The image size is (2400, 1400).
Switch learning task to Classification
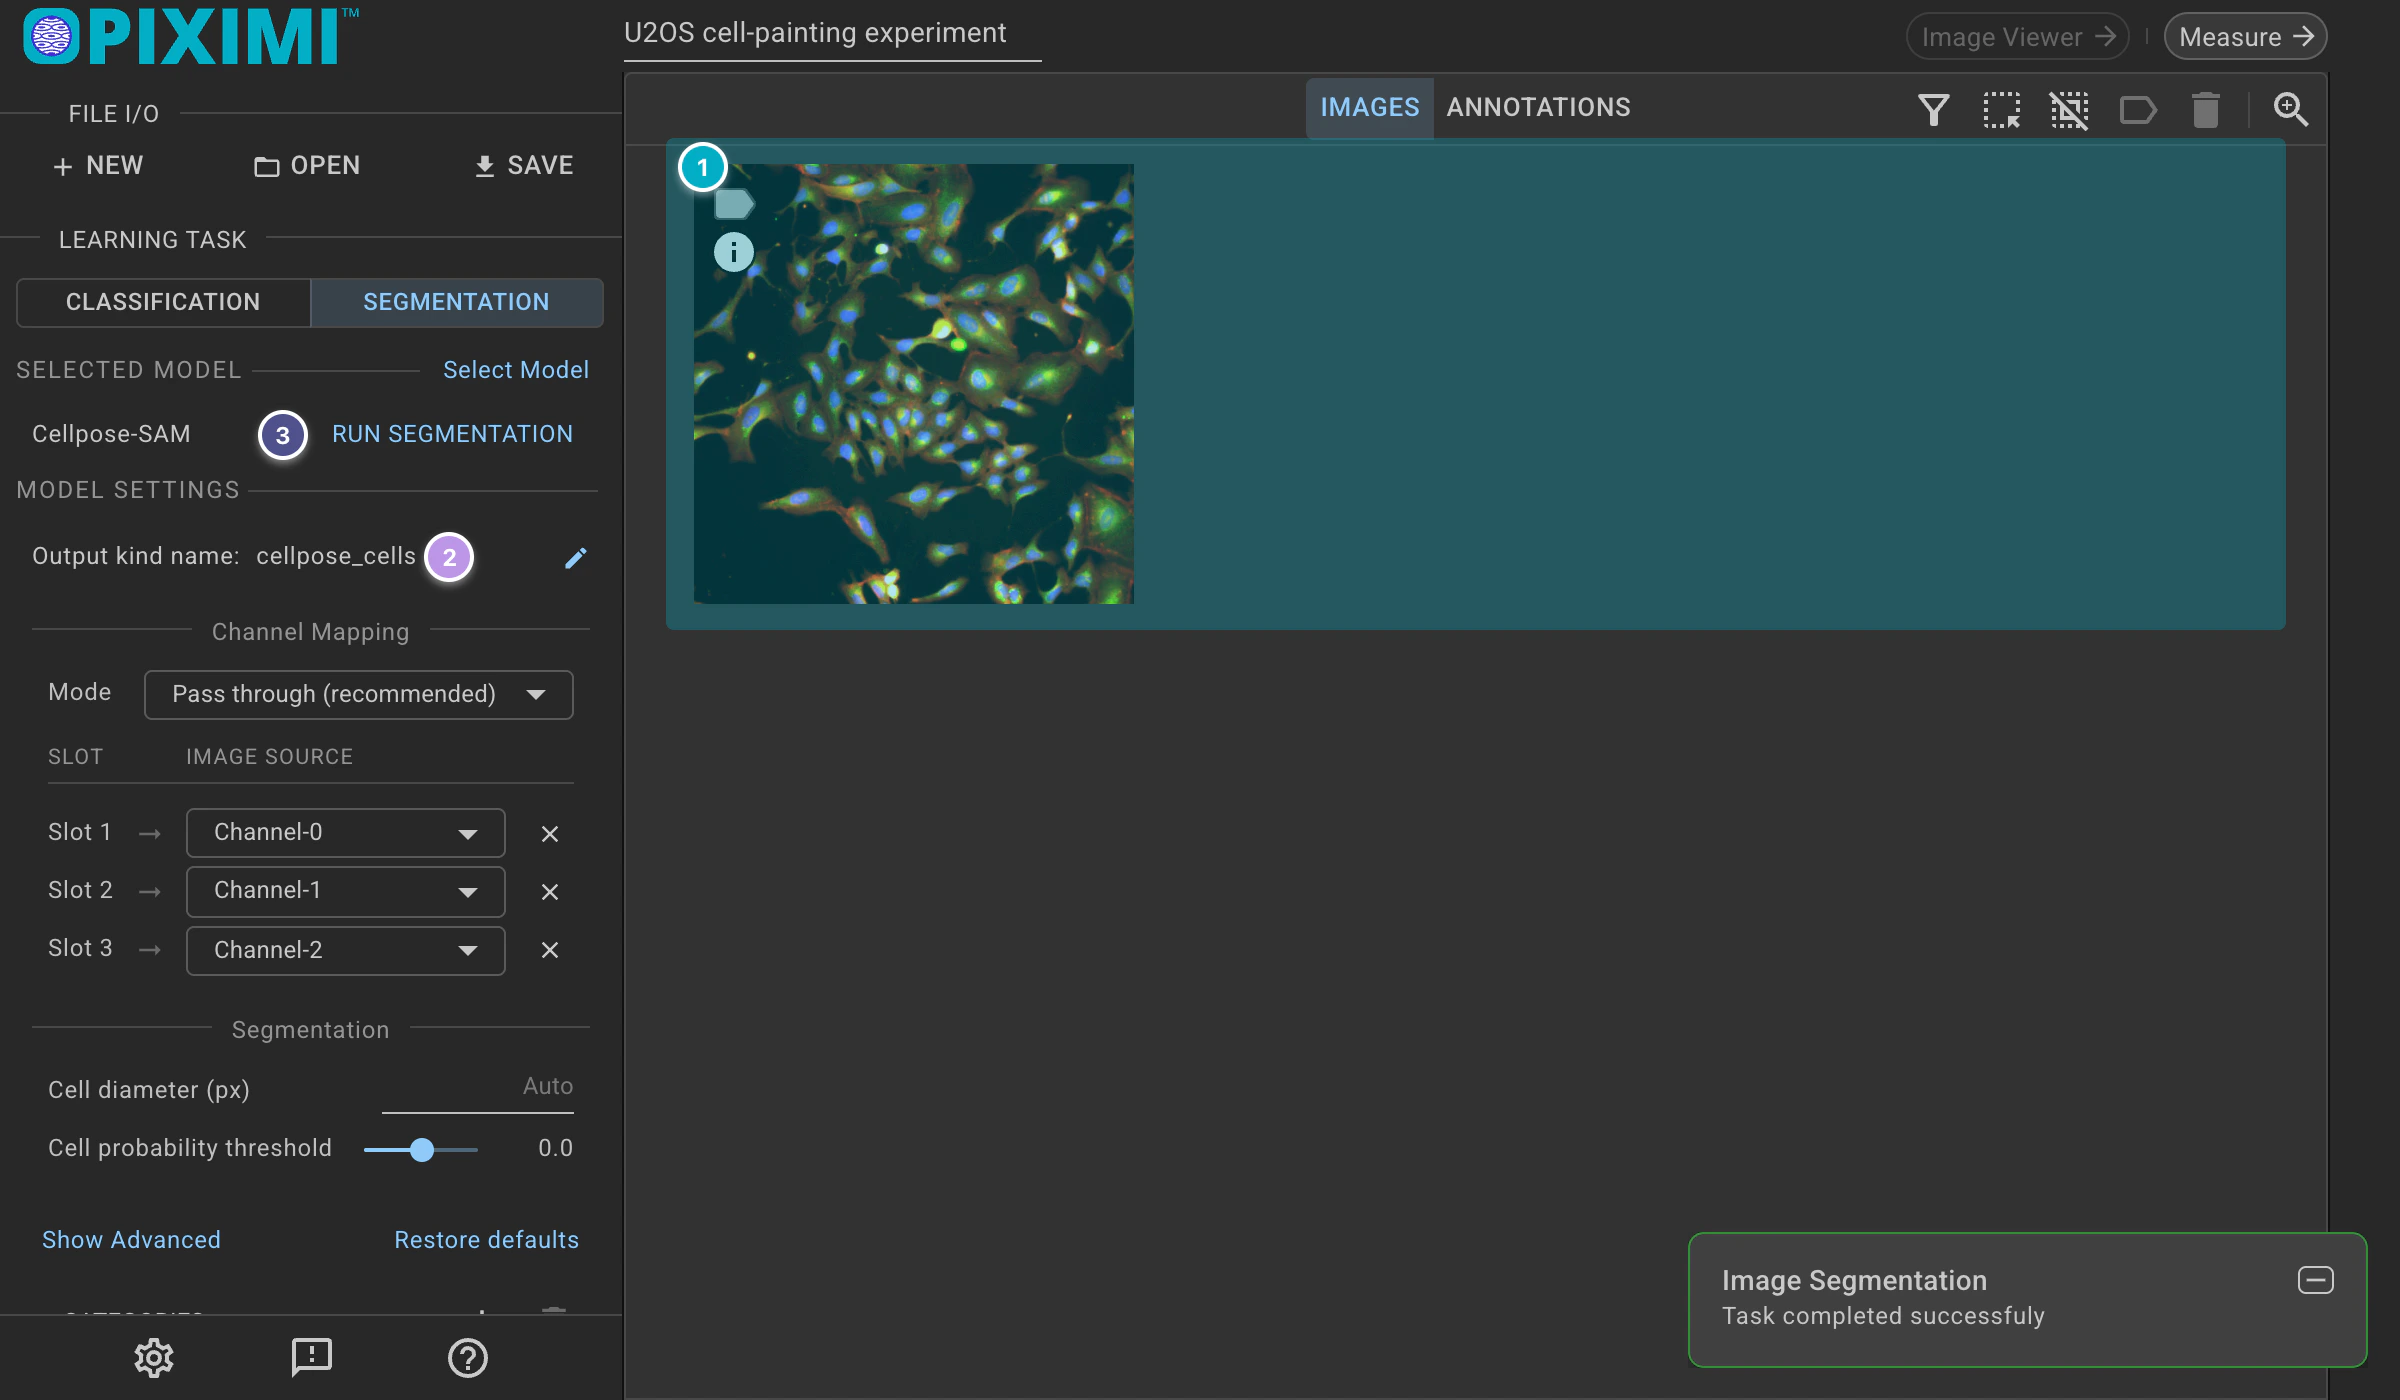tap(163, 302)
